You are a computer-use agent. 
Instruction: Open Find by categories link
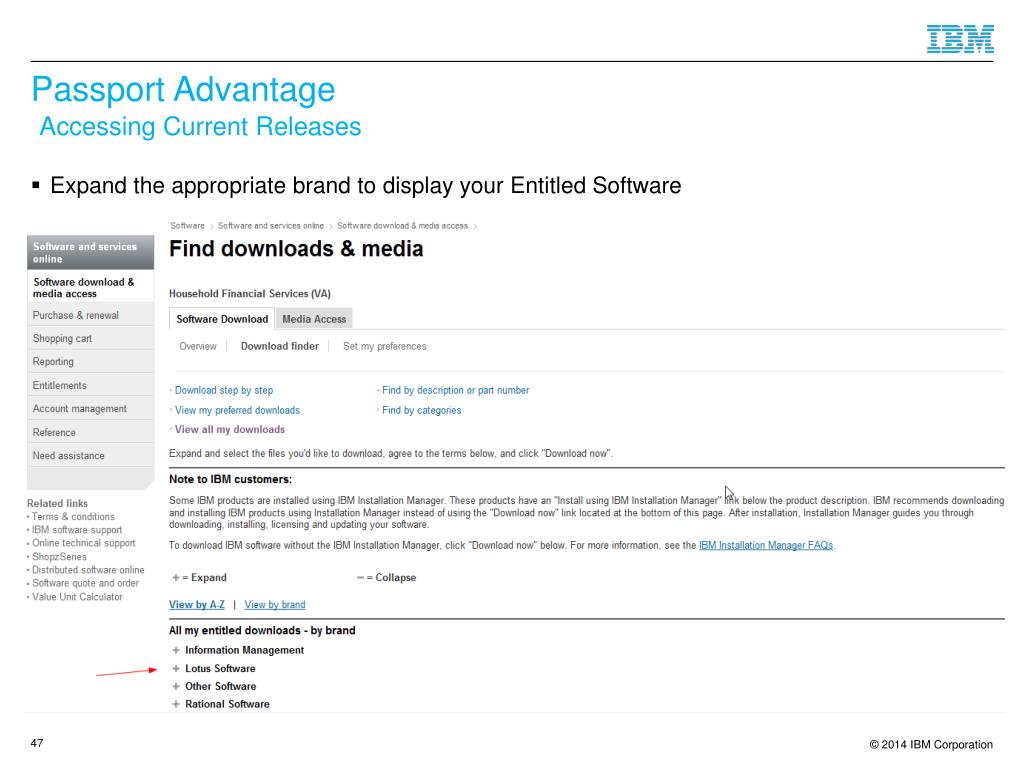(x=421, y=410)
